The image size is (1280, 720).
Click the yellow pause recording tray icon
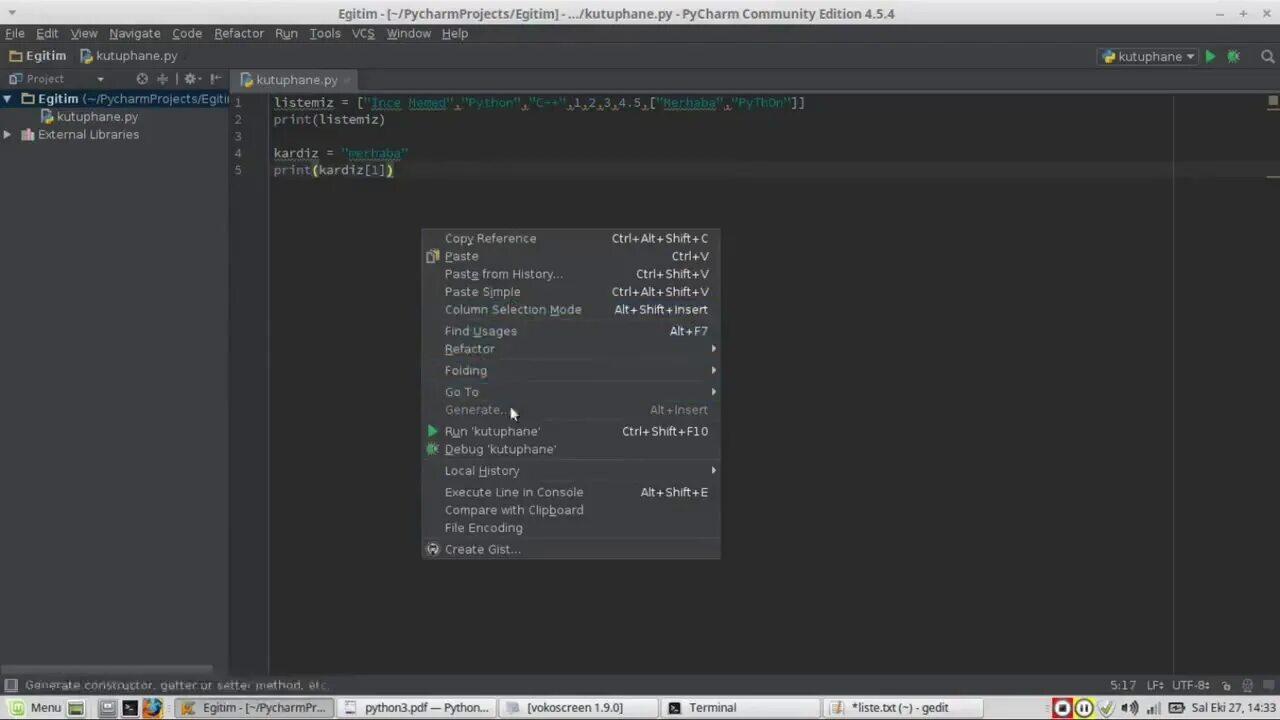1084,708
